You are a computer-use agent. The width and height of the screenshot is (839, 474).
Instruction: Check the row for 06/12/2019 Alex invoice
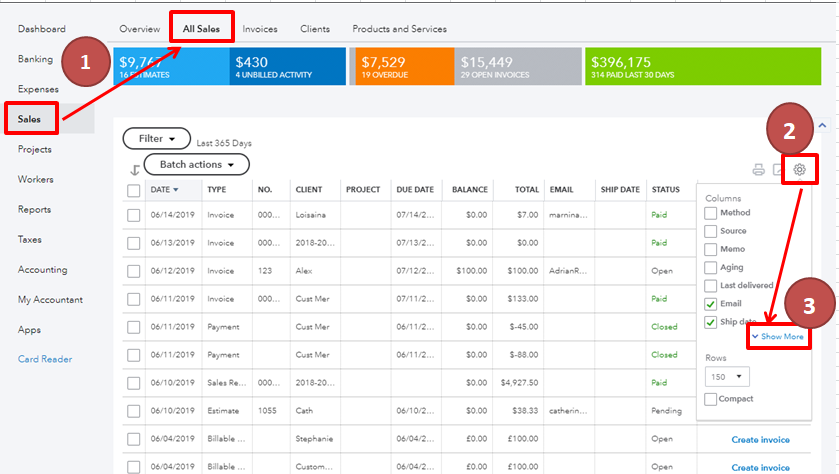[x=134, y=271]
